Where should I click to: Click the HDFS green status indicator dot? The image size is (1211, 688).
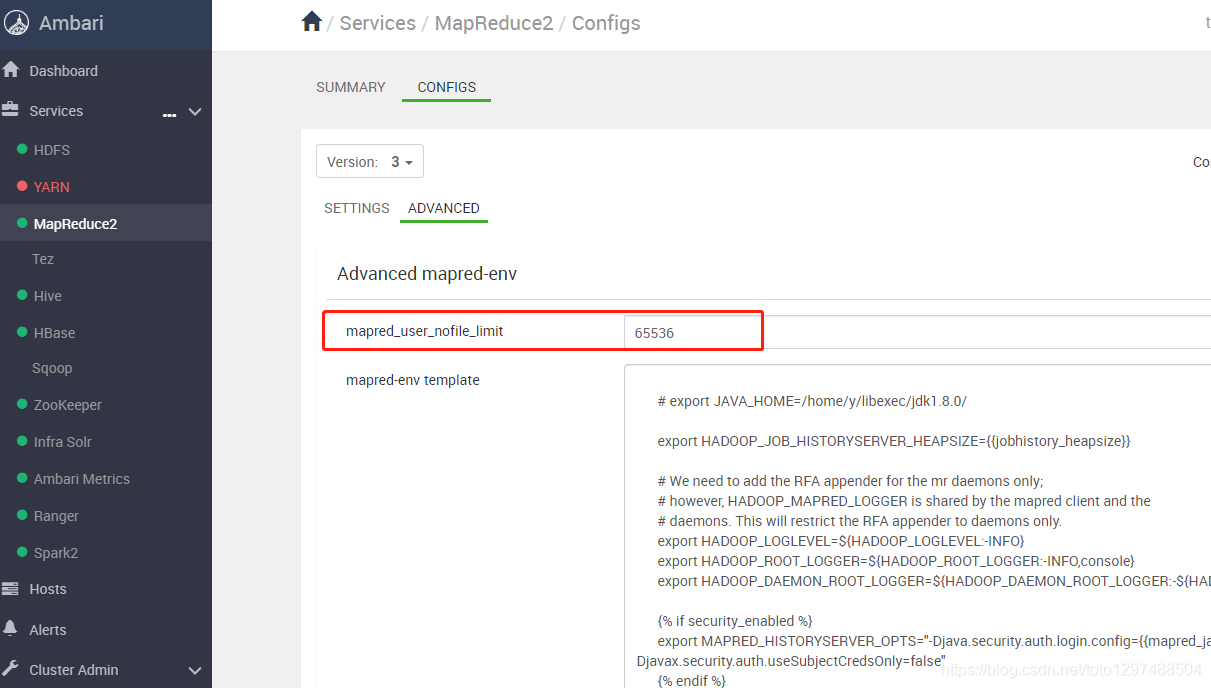point(22,149)
